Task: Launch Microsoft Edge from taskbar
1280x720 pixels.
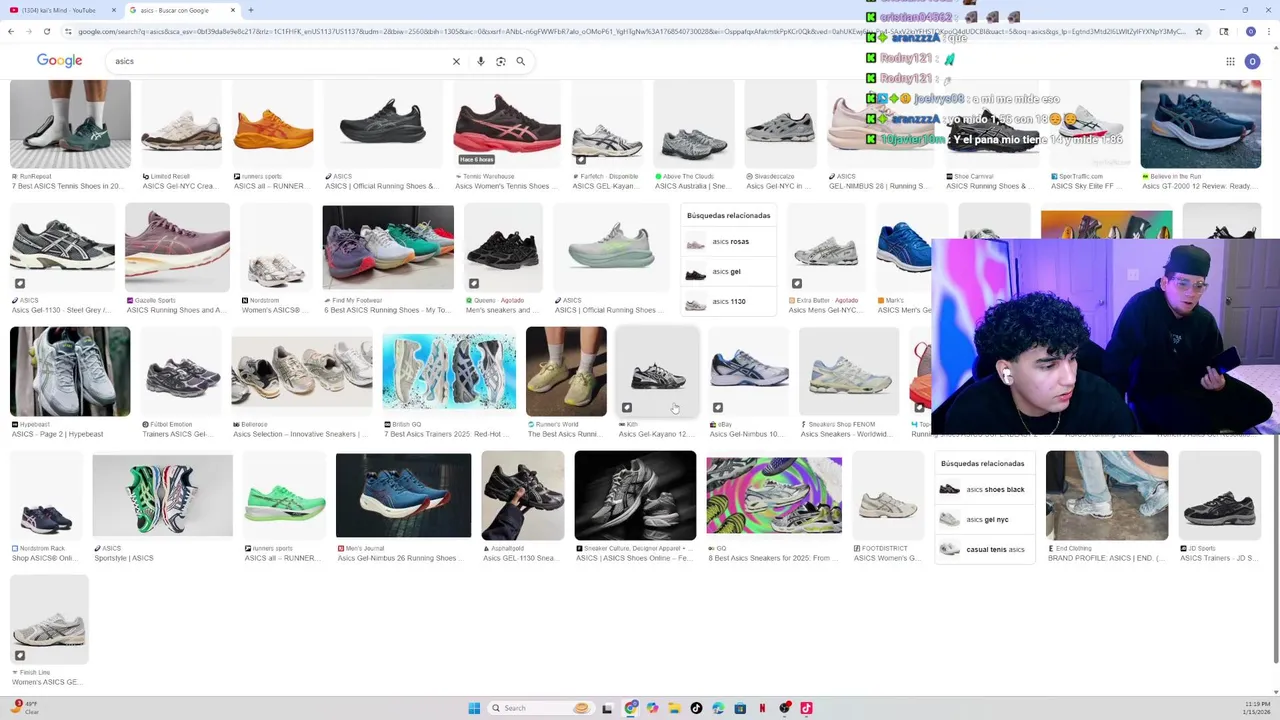Action: coord(718,708)
